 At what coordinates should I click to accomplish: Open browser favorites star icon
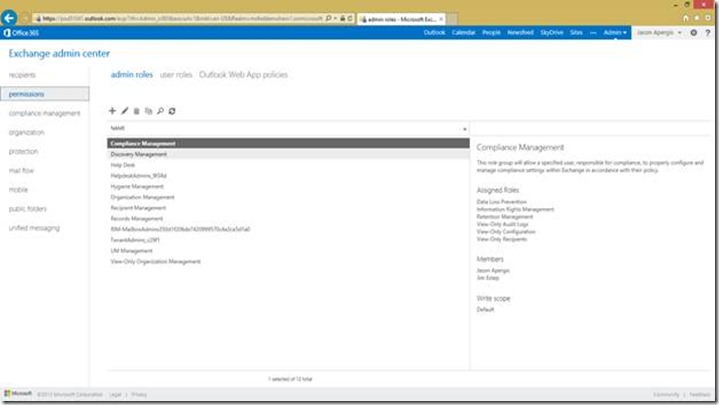point(697,18)
